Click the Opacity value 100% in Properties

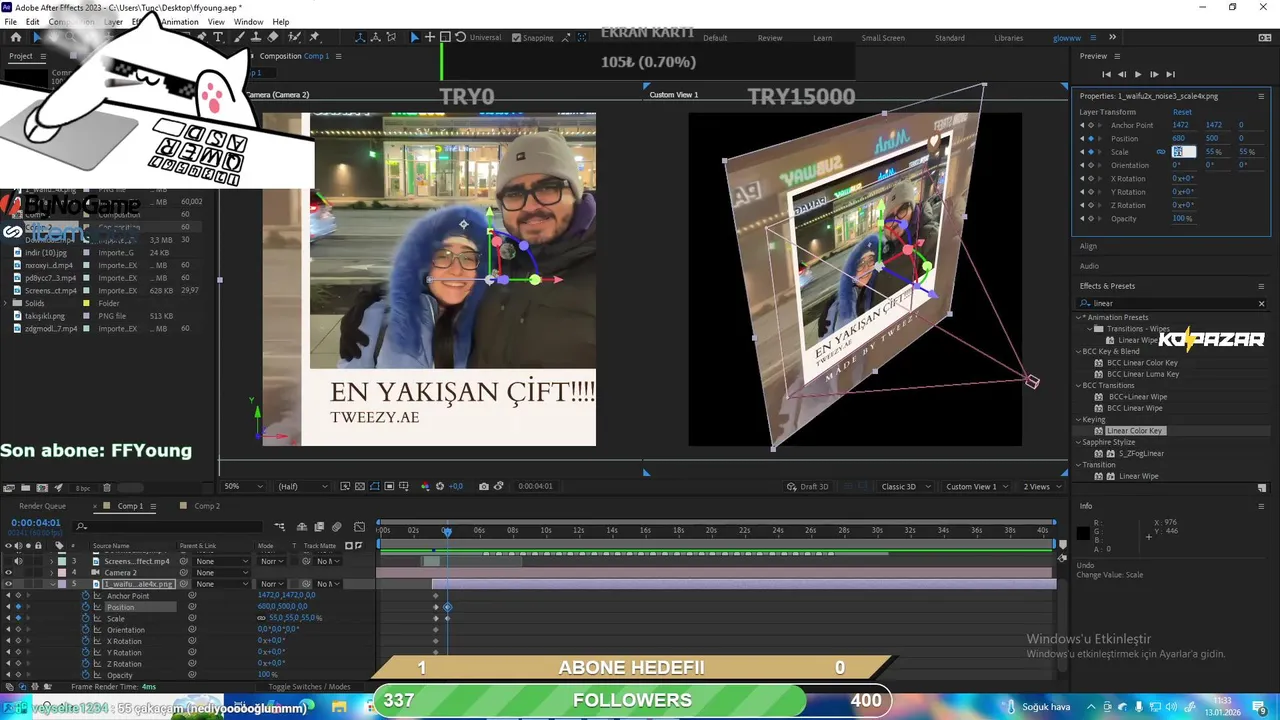[x=1182, y=218]
